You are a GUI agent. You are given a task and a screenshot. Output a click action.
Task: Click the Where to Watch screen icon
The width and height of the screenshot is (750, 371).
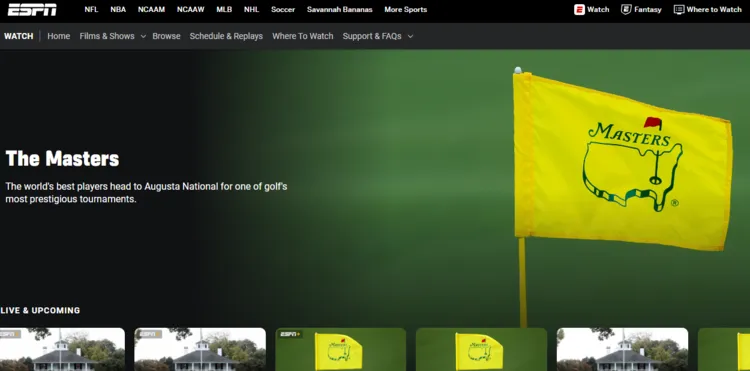pos(679,10)
